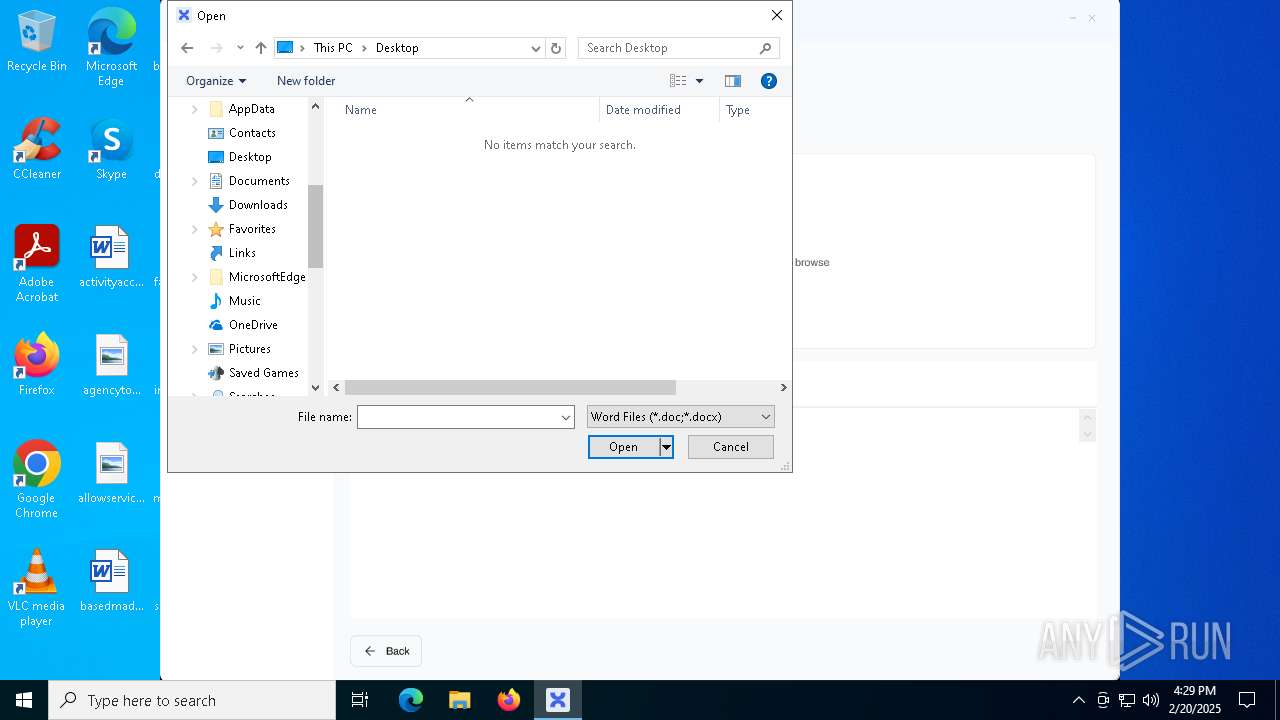Screen dimensions: 1280x720
Task: Cancel the Open dialog
Action: click(x=731, y=447)
